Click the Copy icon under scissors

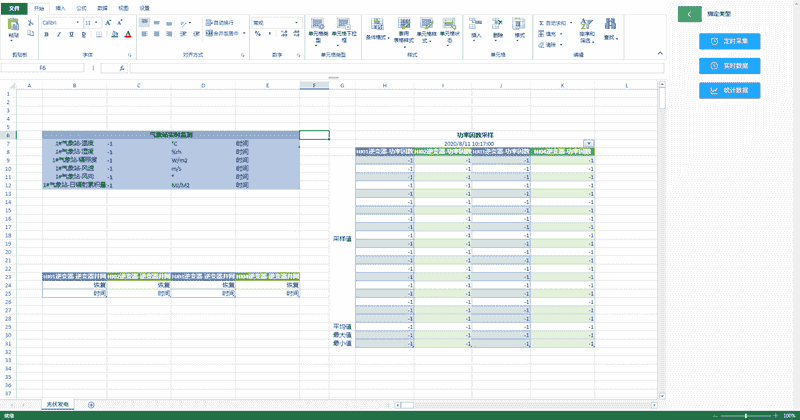30,34
